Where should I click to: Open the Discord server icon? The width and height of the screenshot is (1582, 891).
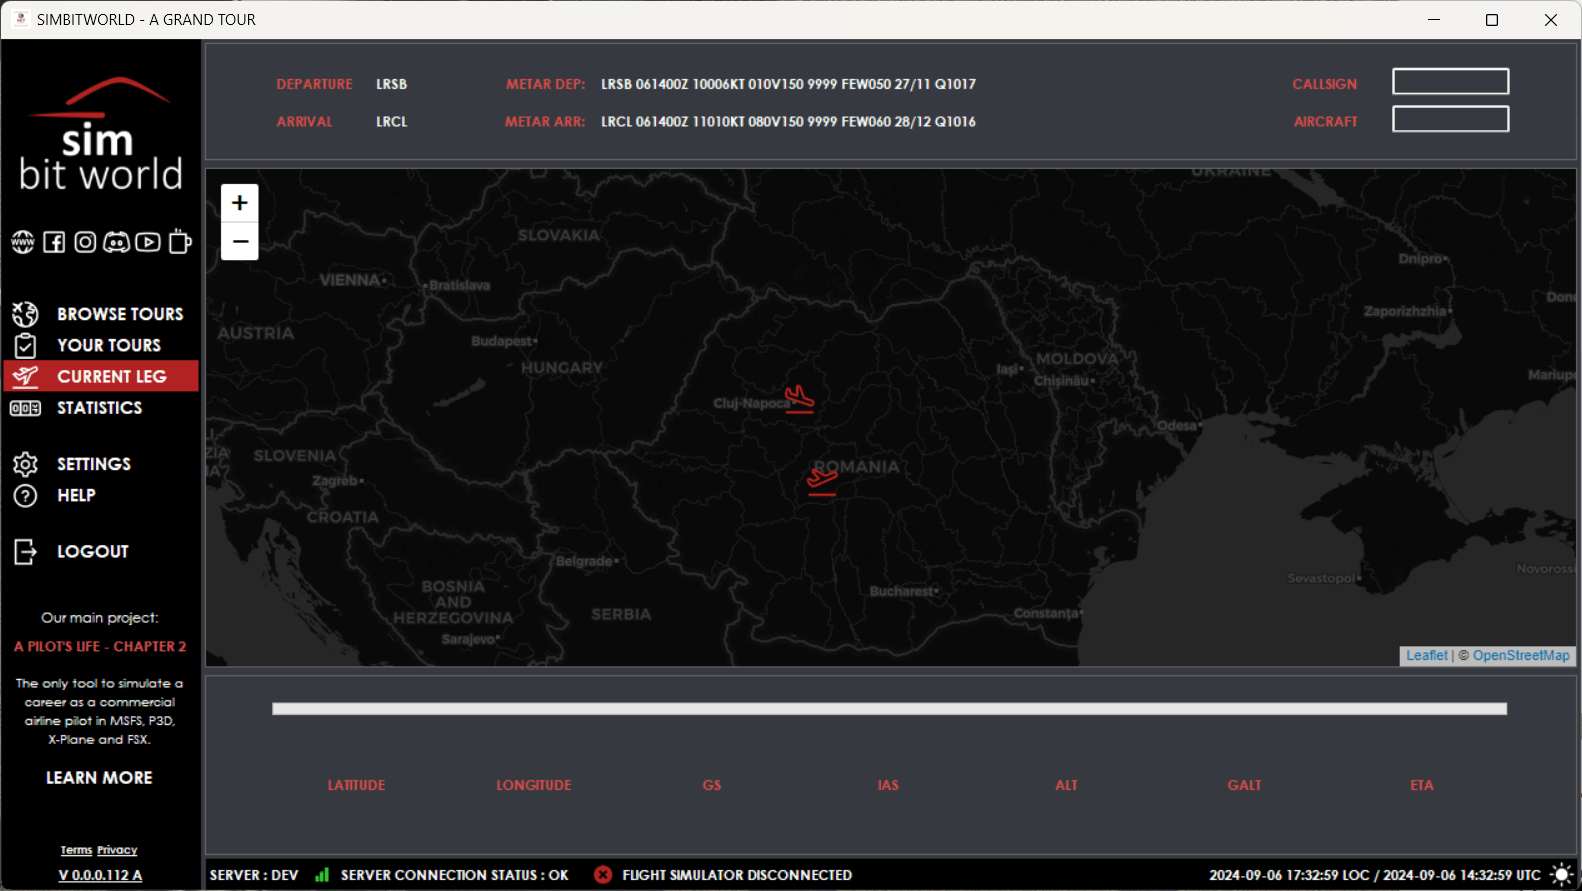pos(117,242)
